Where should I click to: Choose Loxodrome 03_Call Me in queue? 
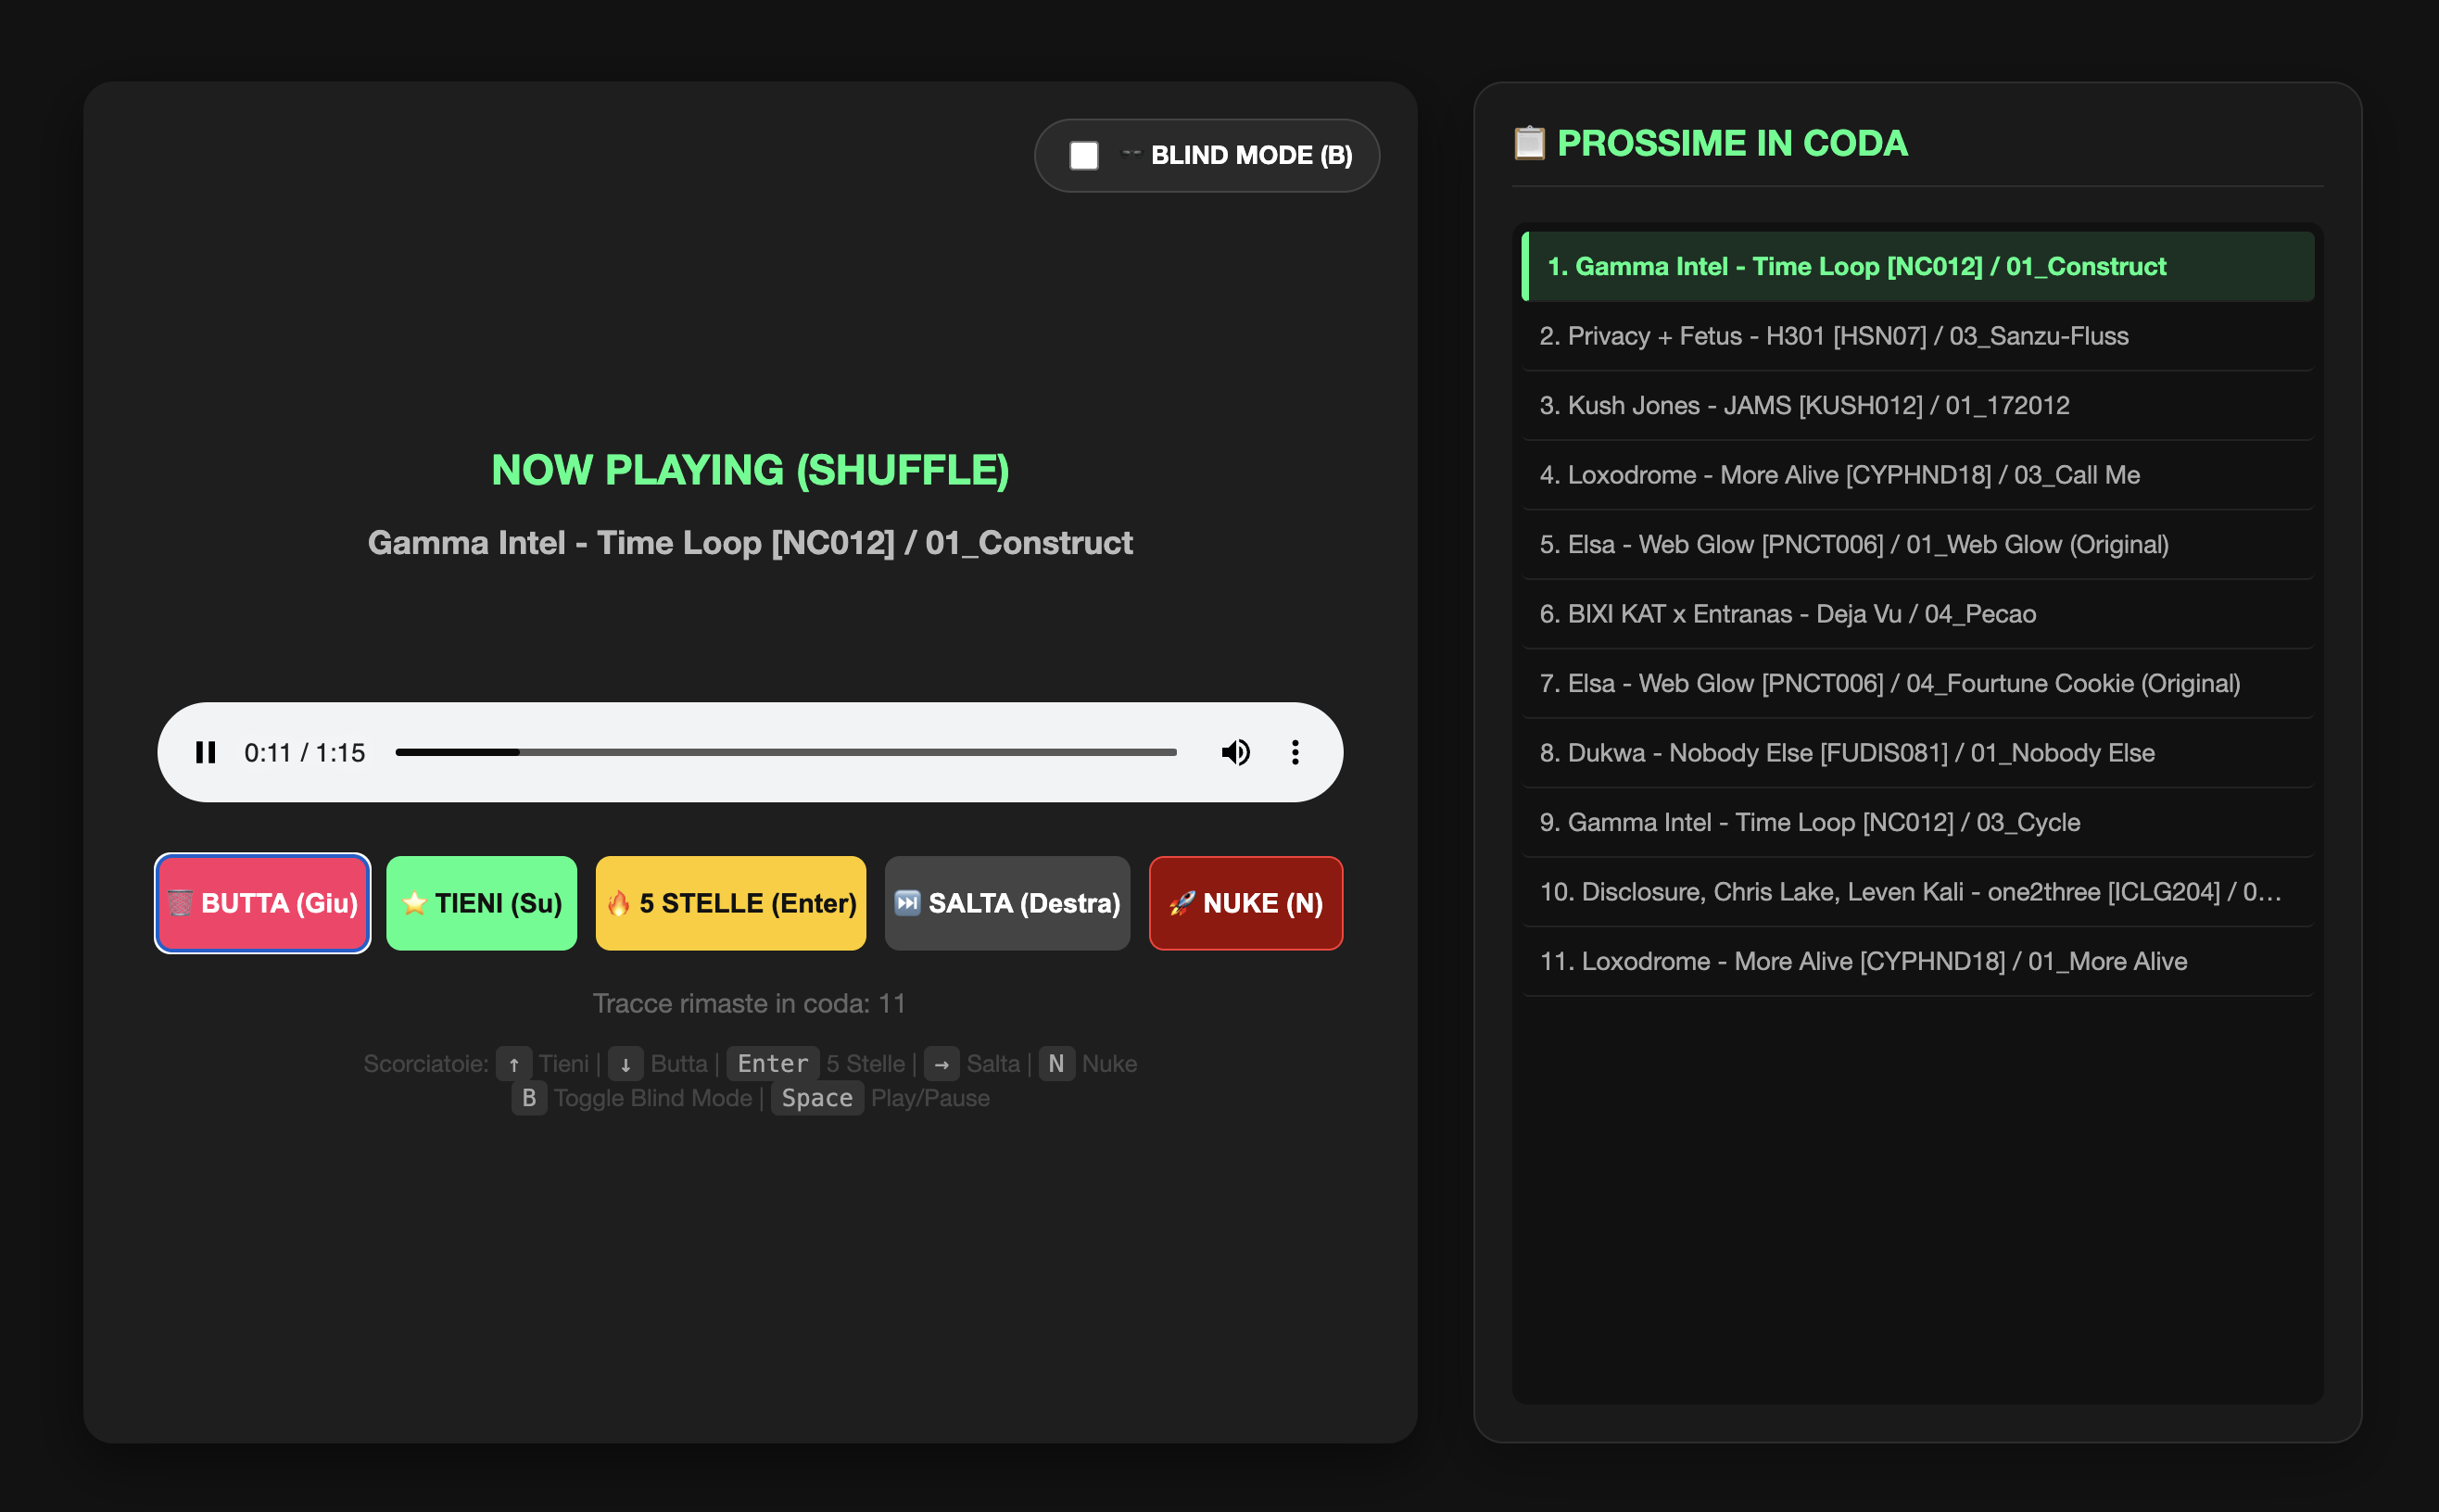1918,475
